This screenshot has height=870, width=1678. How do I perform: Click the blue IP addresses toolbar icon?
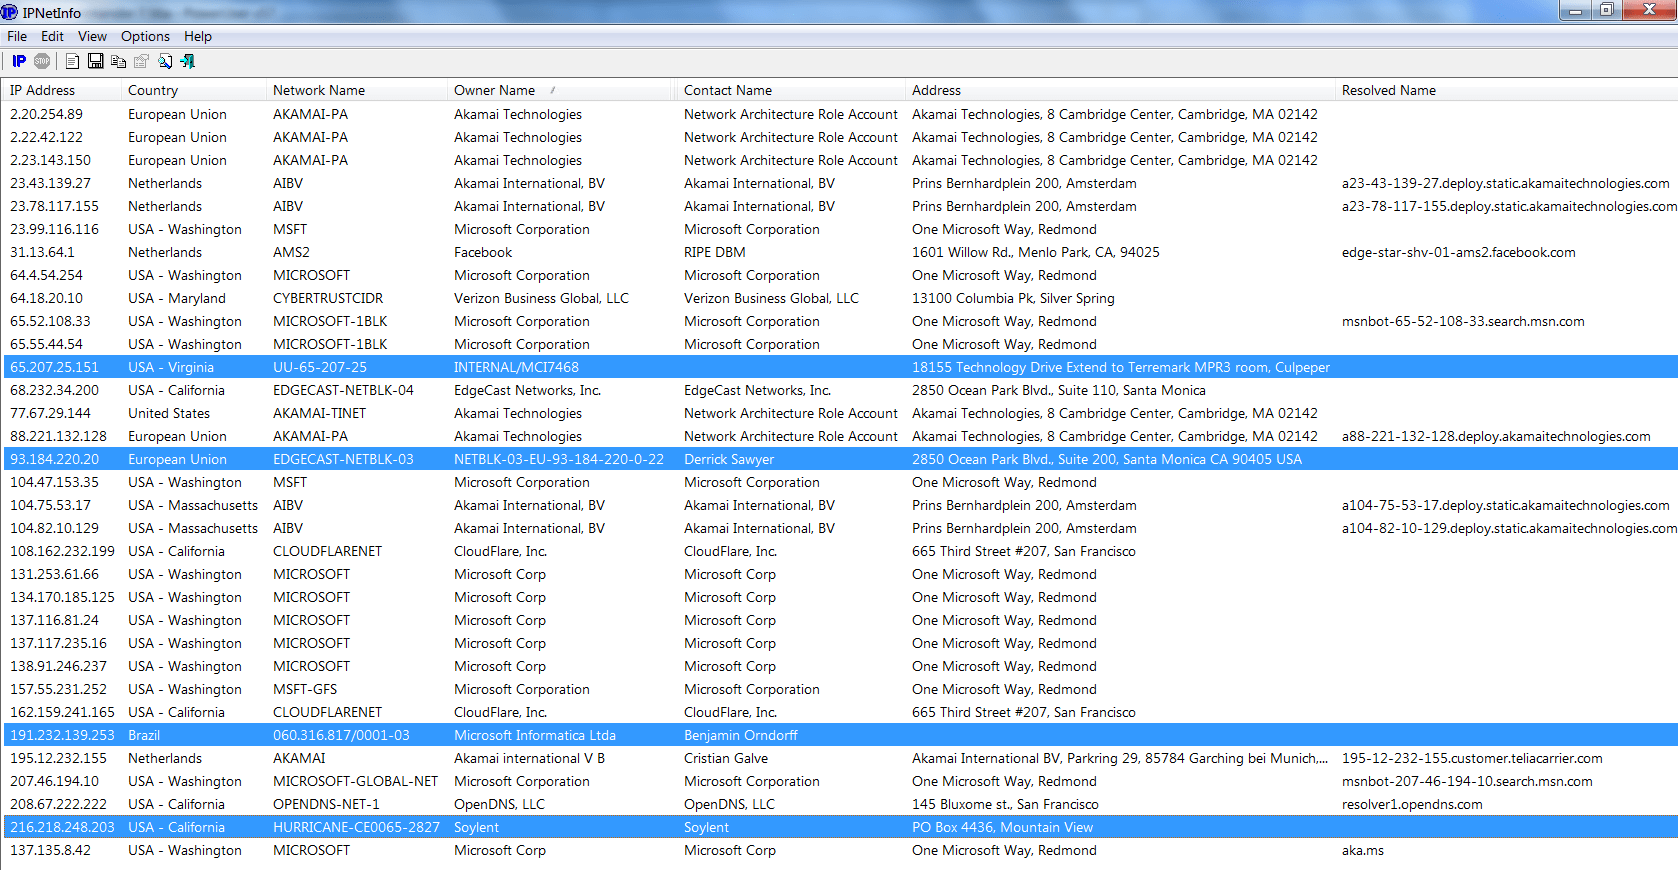pos(19,61)
